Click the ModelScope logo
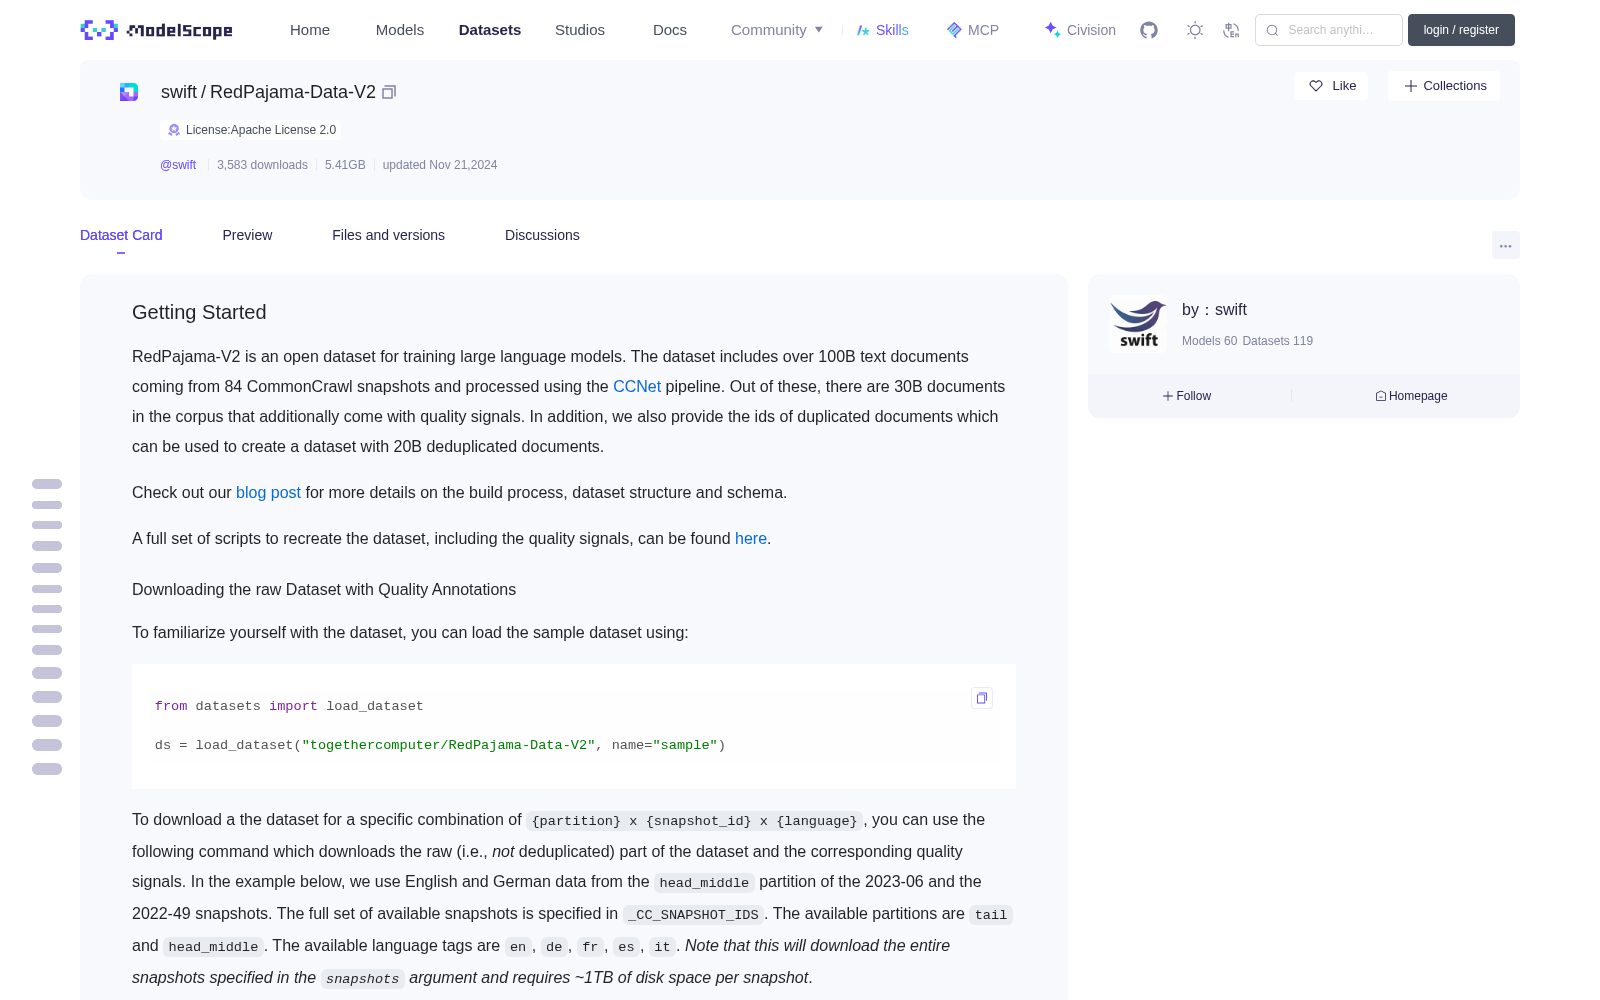Image resolution: width=1600 pixels, height=1000 pixels. coord(156,30)
